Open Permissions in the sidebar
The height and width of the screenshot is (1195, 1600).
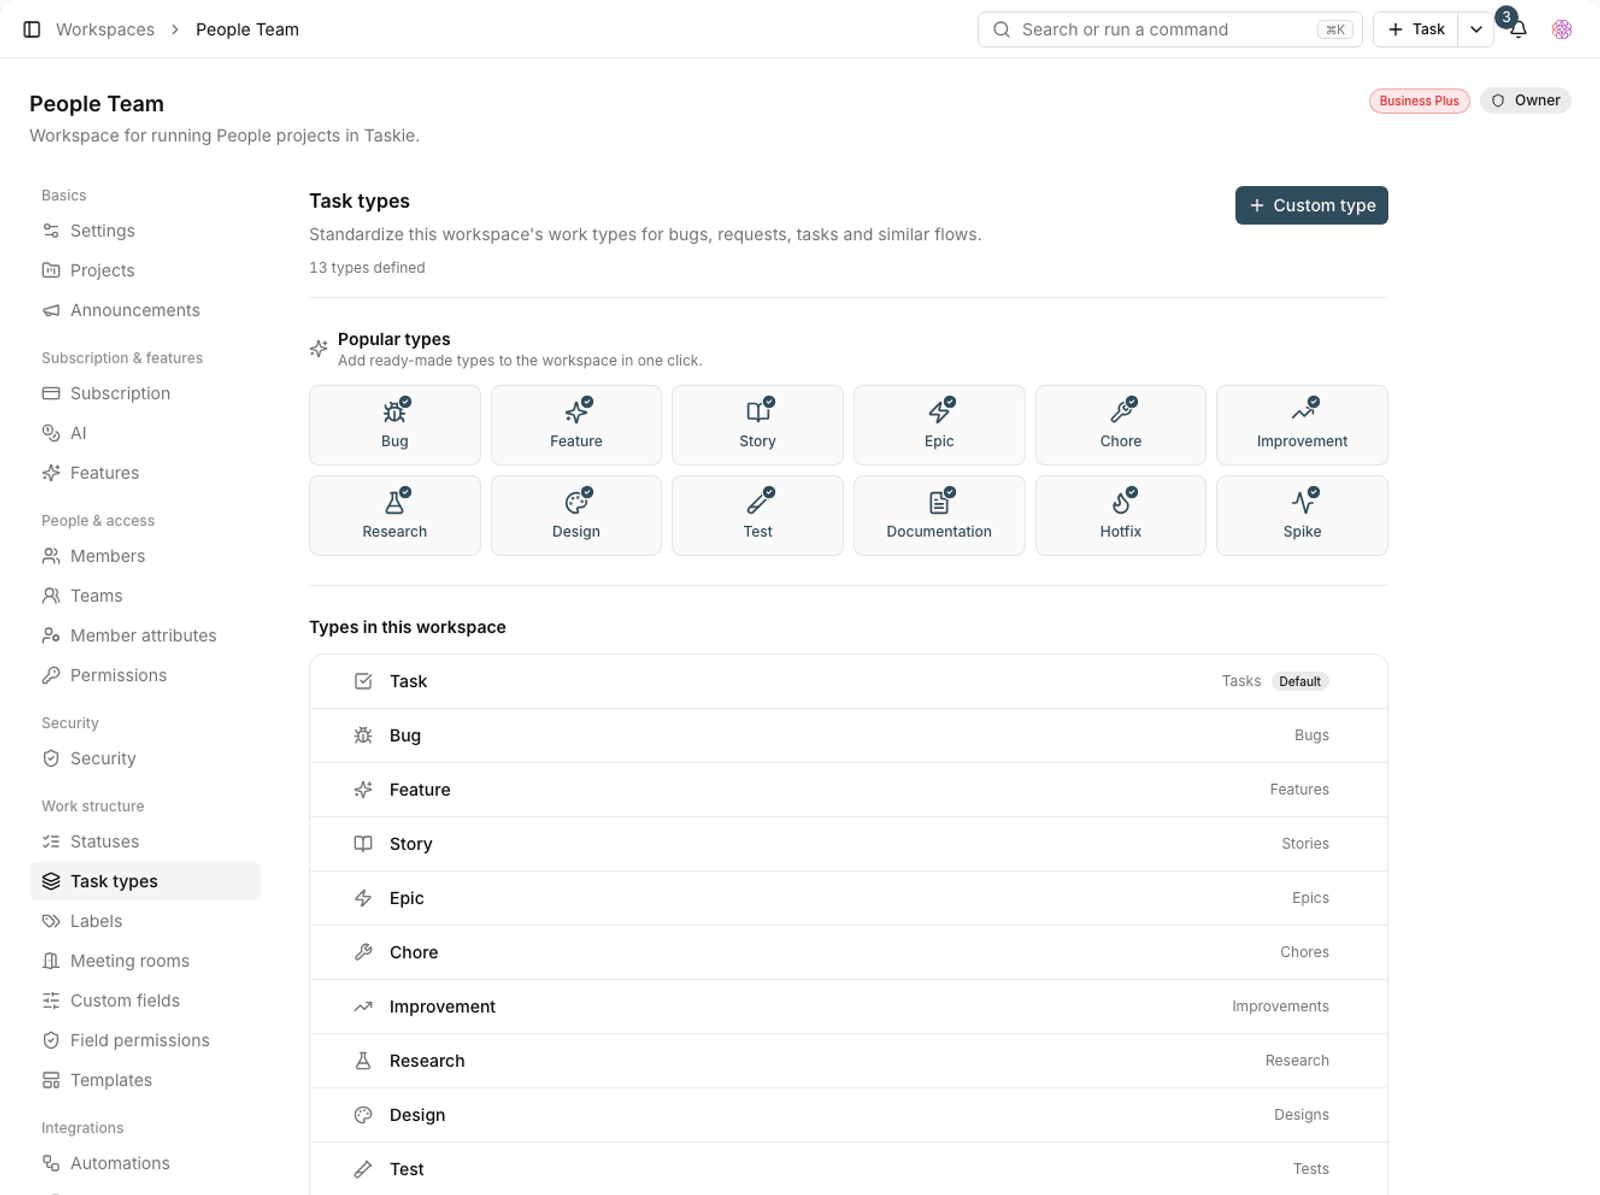click(145, 675)
